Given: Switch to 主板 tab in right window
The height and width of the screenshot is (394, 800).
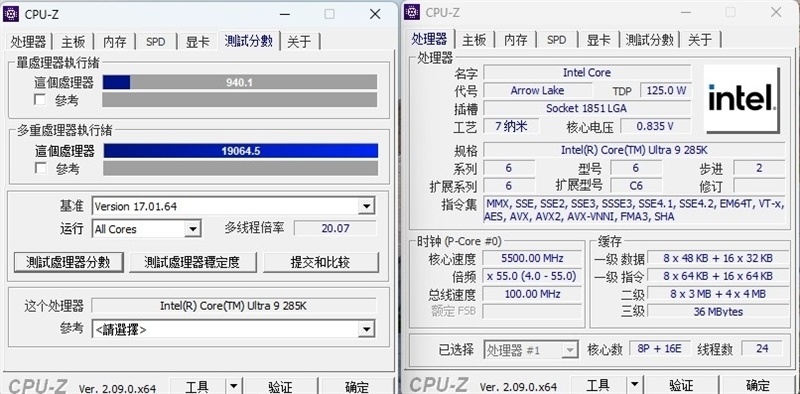Looking at the screenshot, I should pyautogui.click(x=474, y=40).
